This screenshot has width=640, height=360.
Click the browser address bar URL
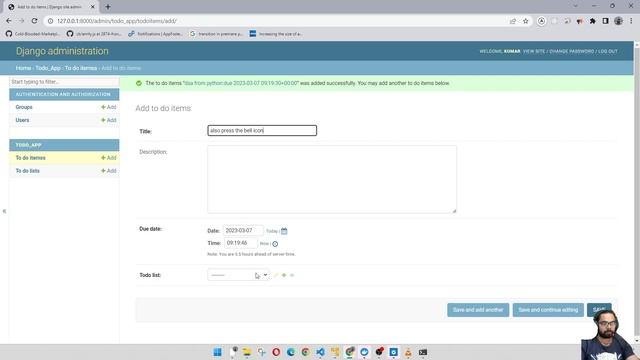[117, 21]
